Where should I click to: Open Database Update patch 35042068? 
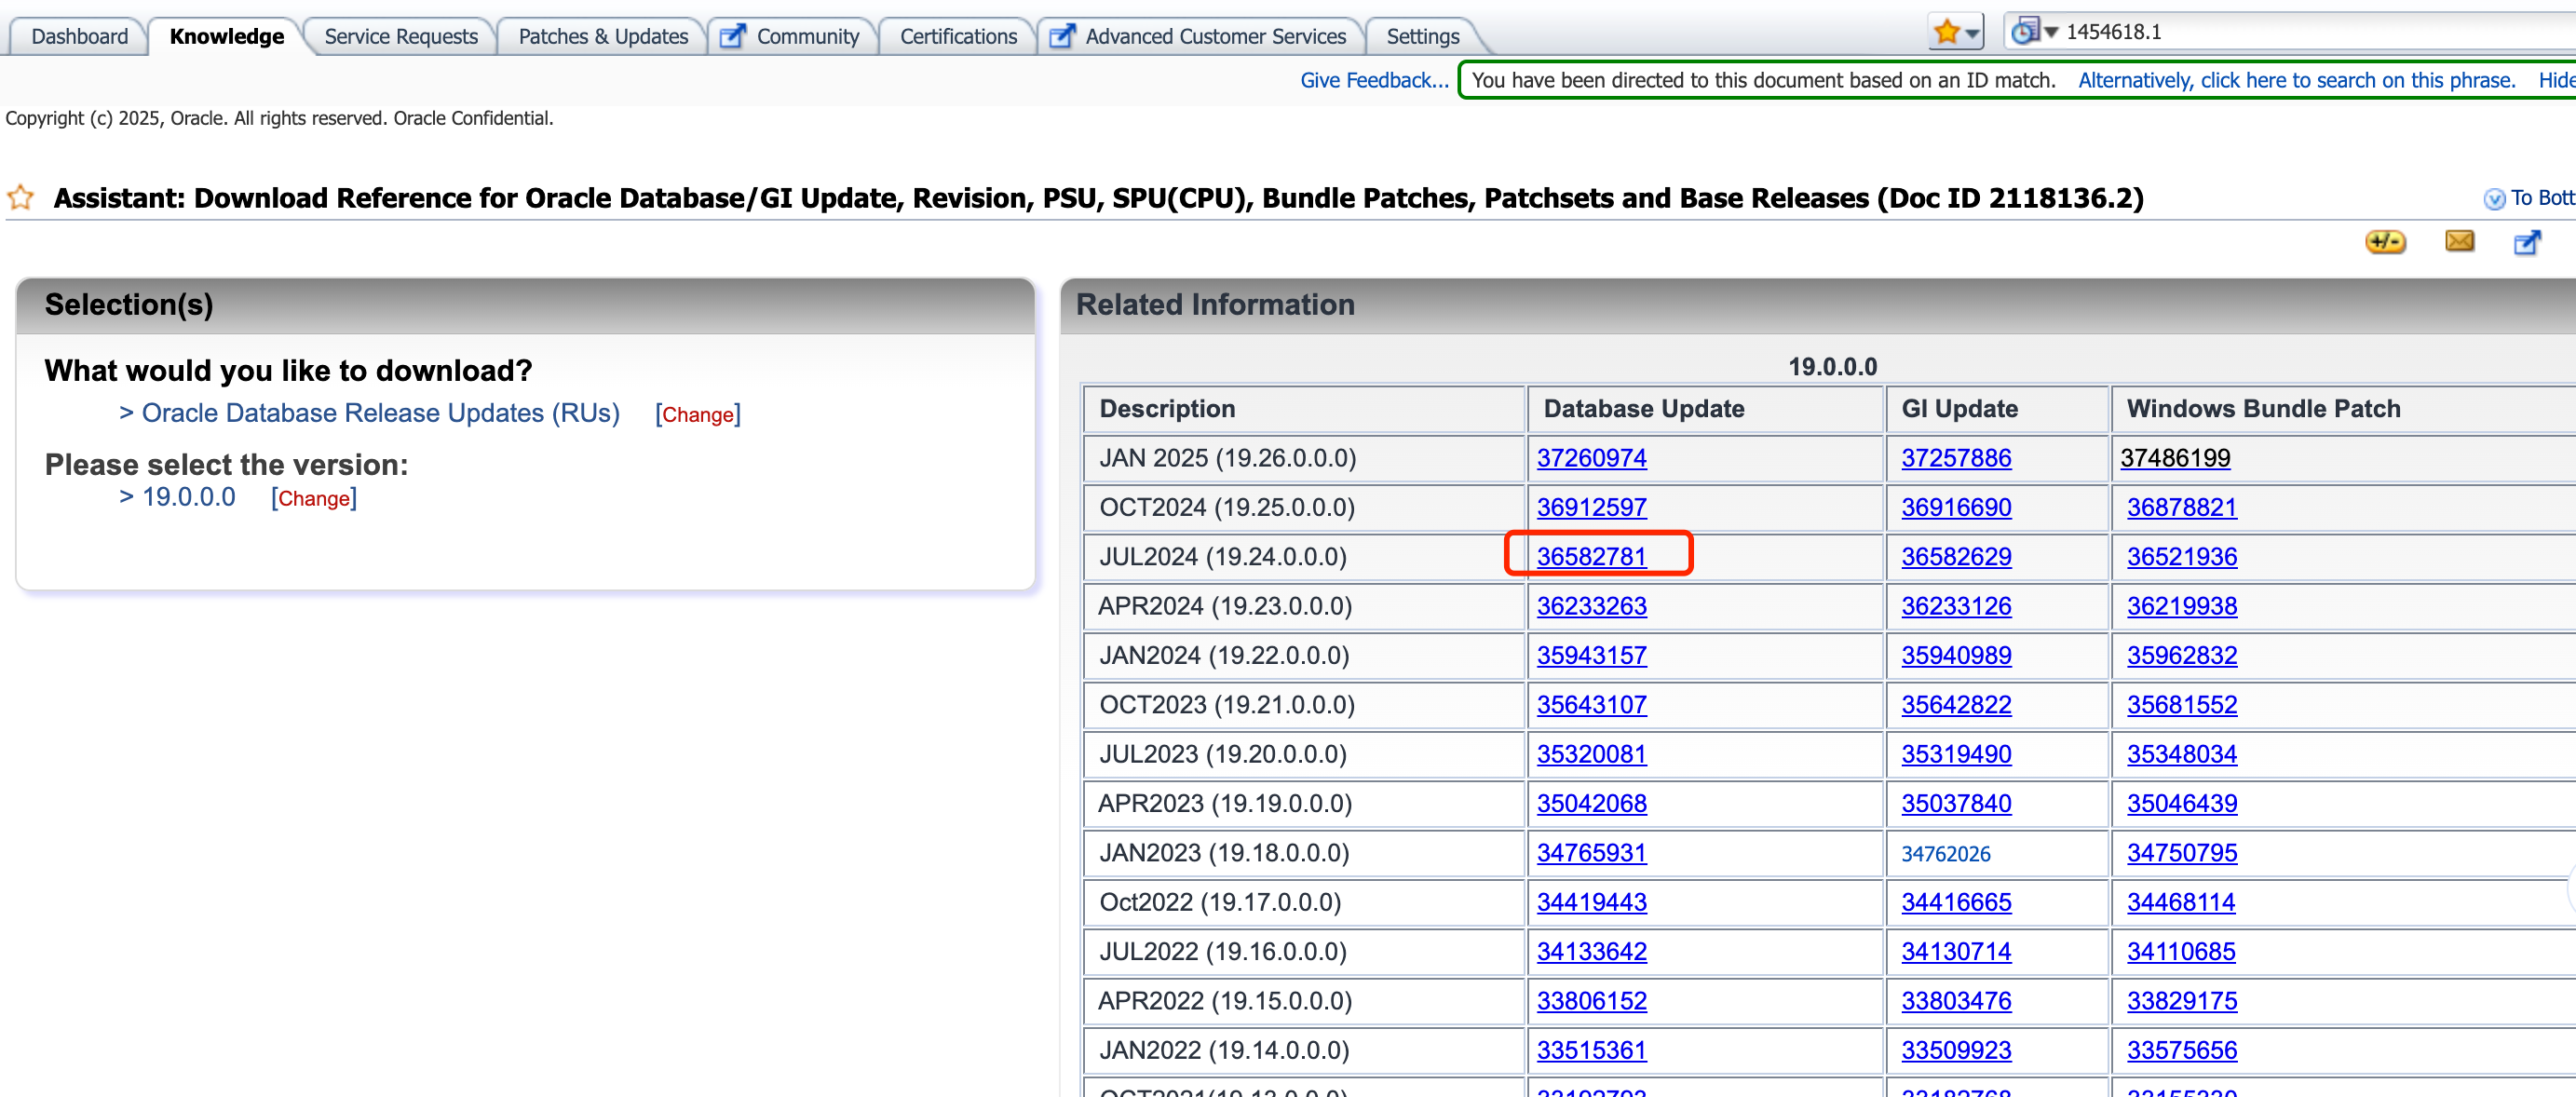click(x=1591, y=803)
